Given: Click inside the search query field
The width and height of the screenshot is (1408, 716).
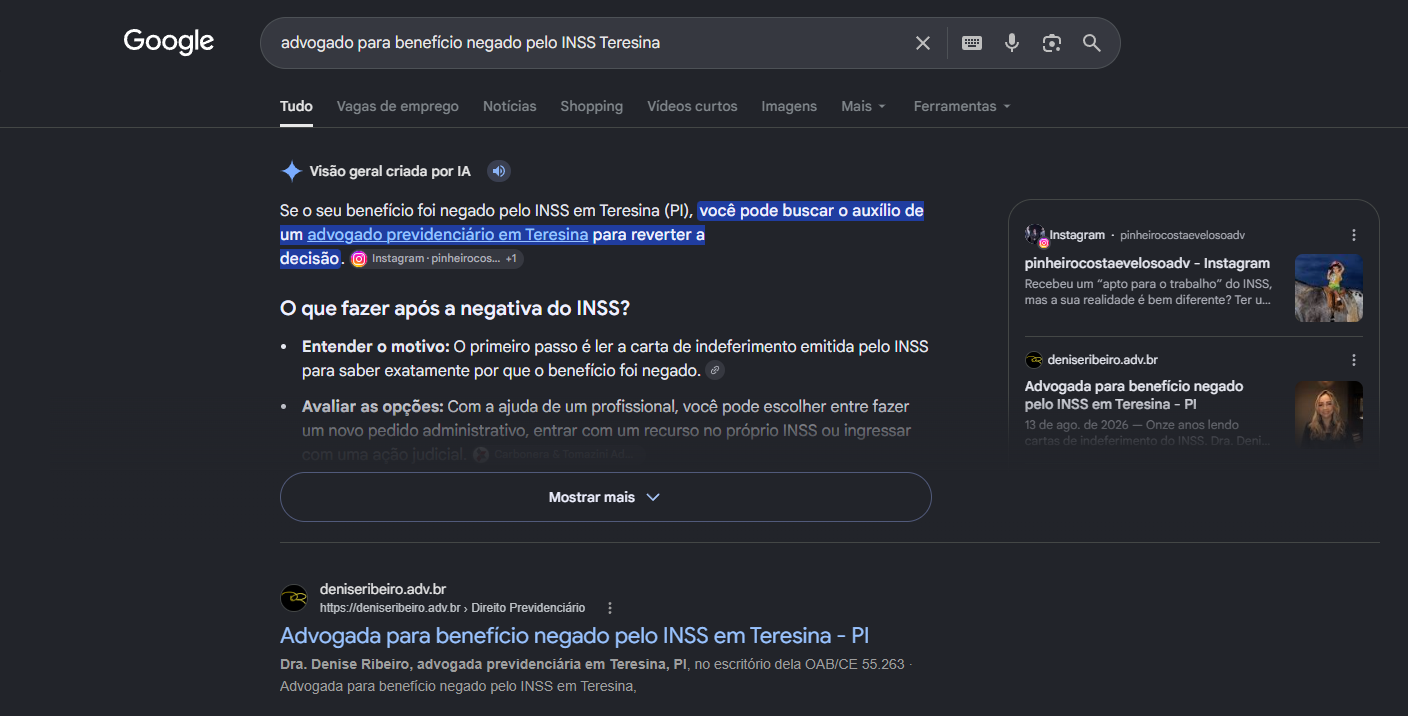Looking at the screenshot, I should coord(590,43).
